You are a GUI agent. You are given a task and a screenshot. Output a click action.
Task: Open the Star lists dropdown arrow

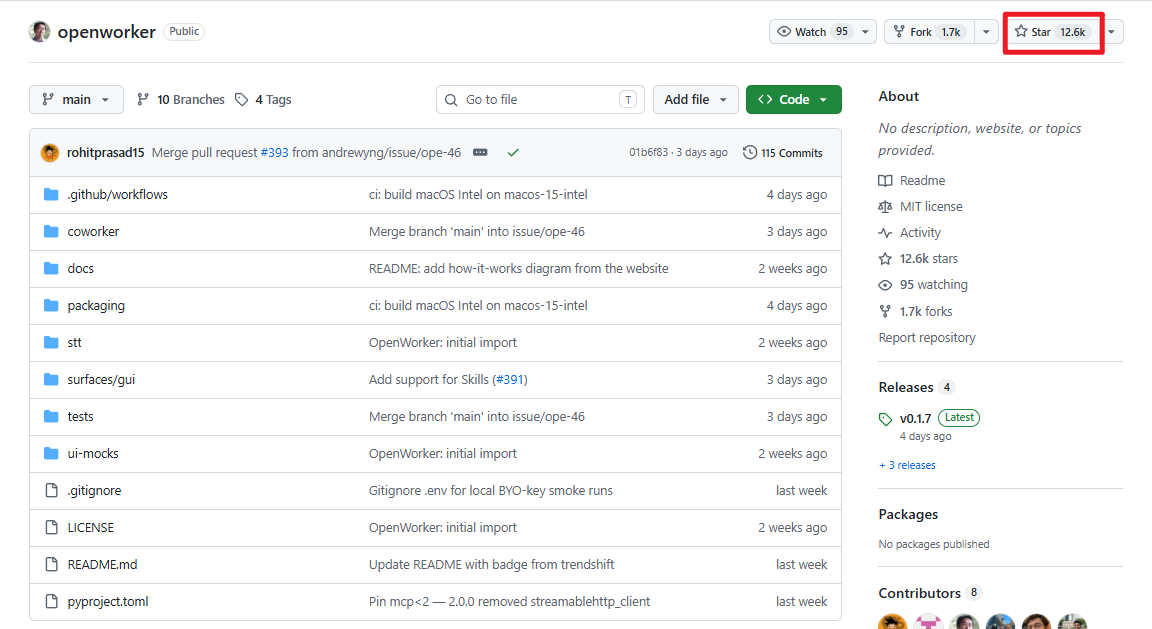coord(1112,32)
